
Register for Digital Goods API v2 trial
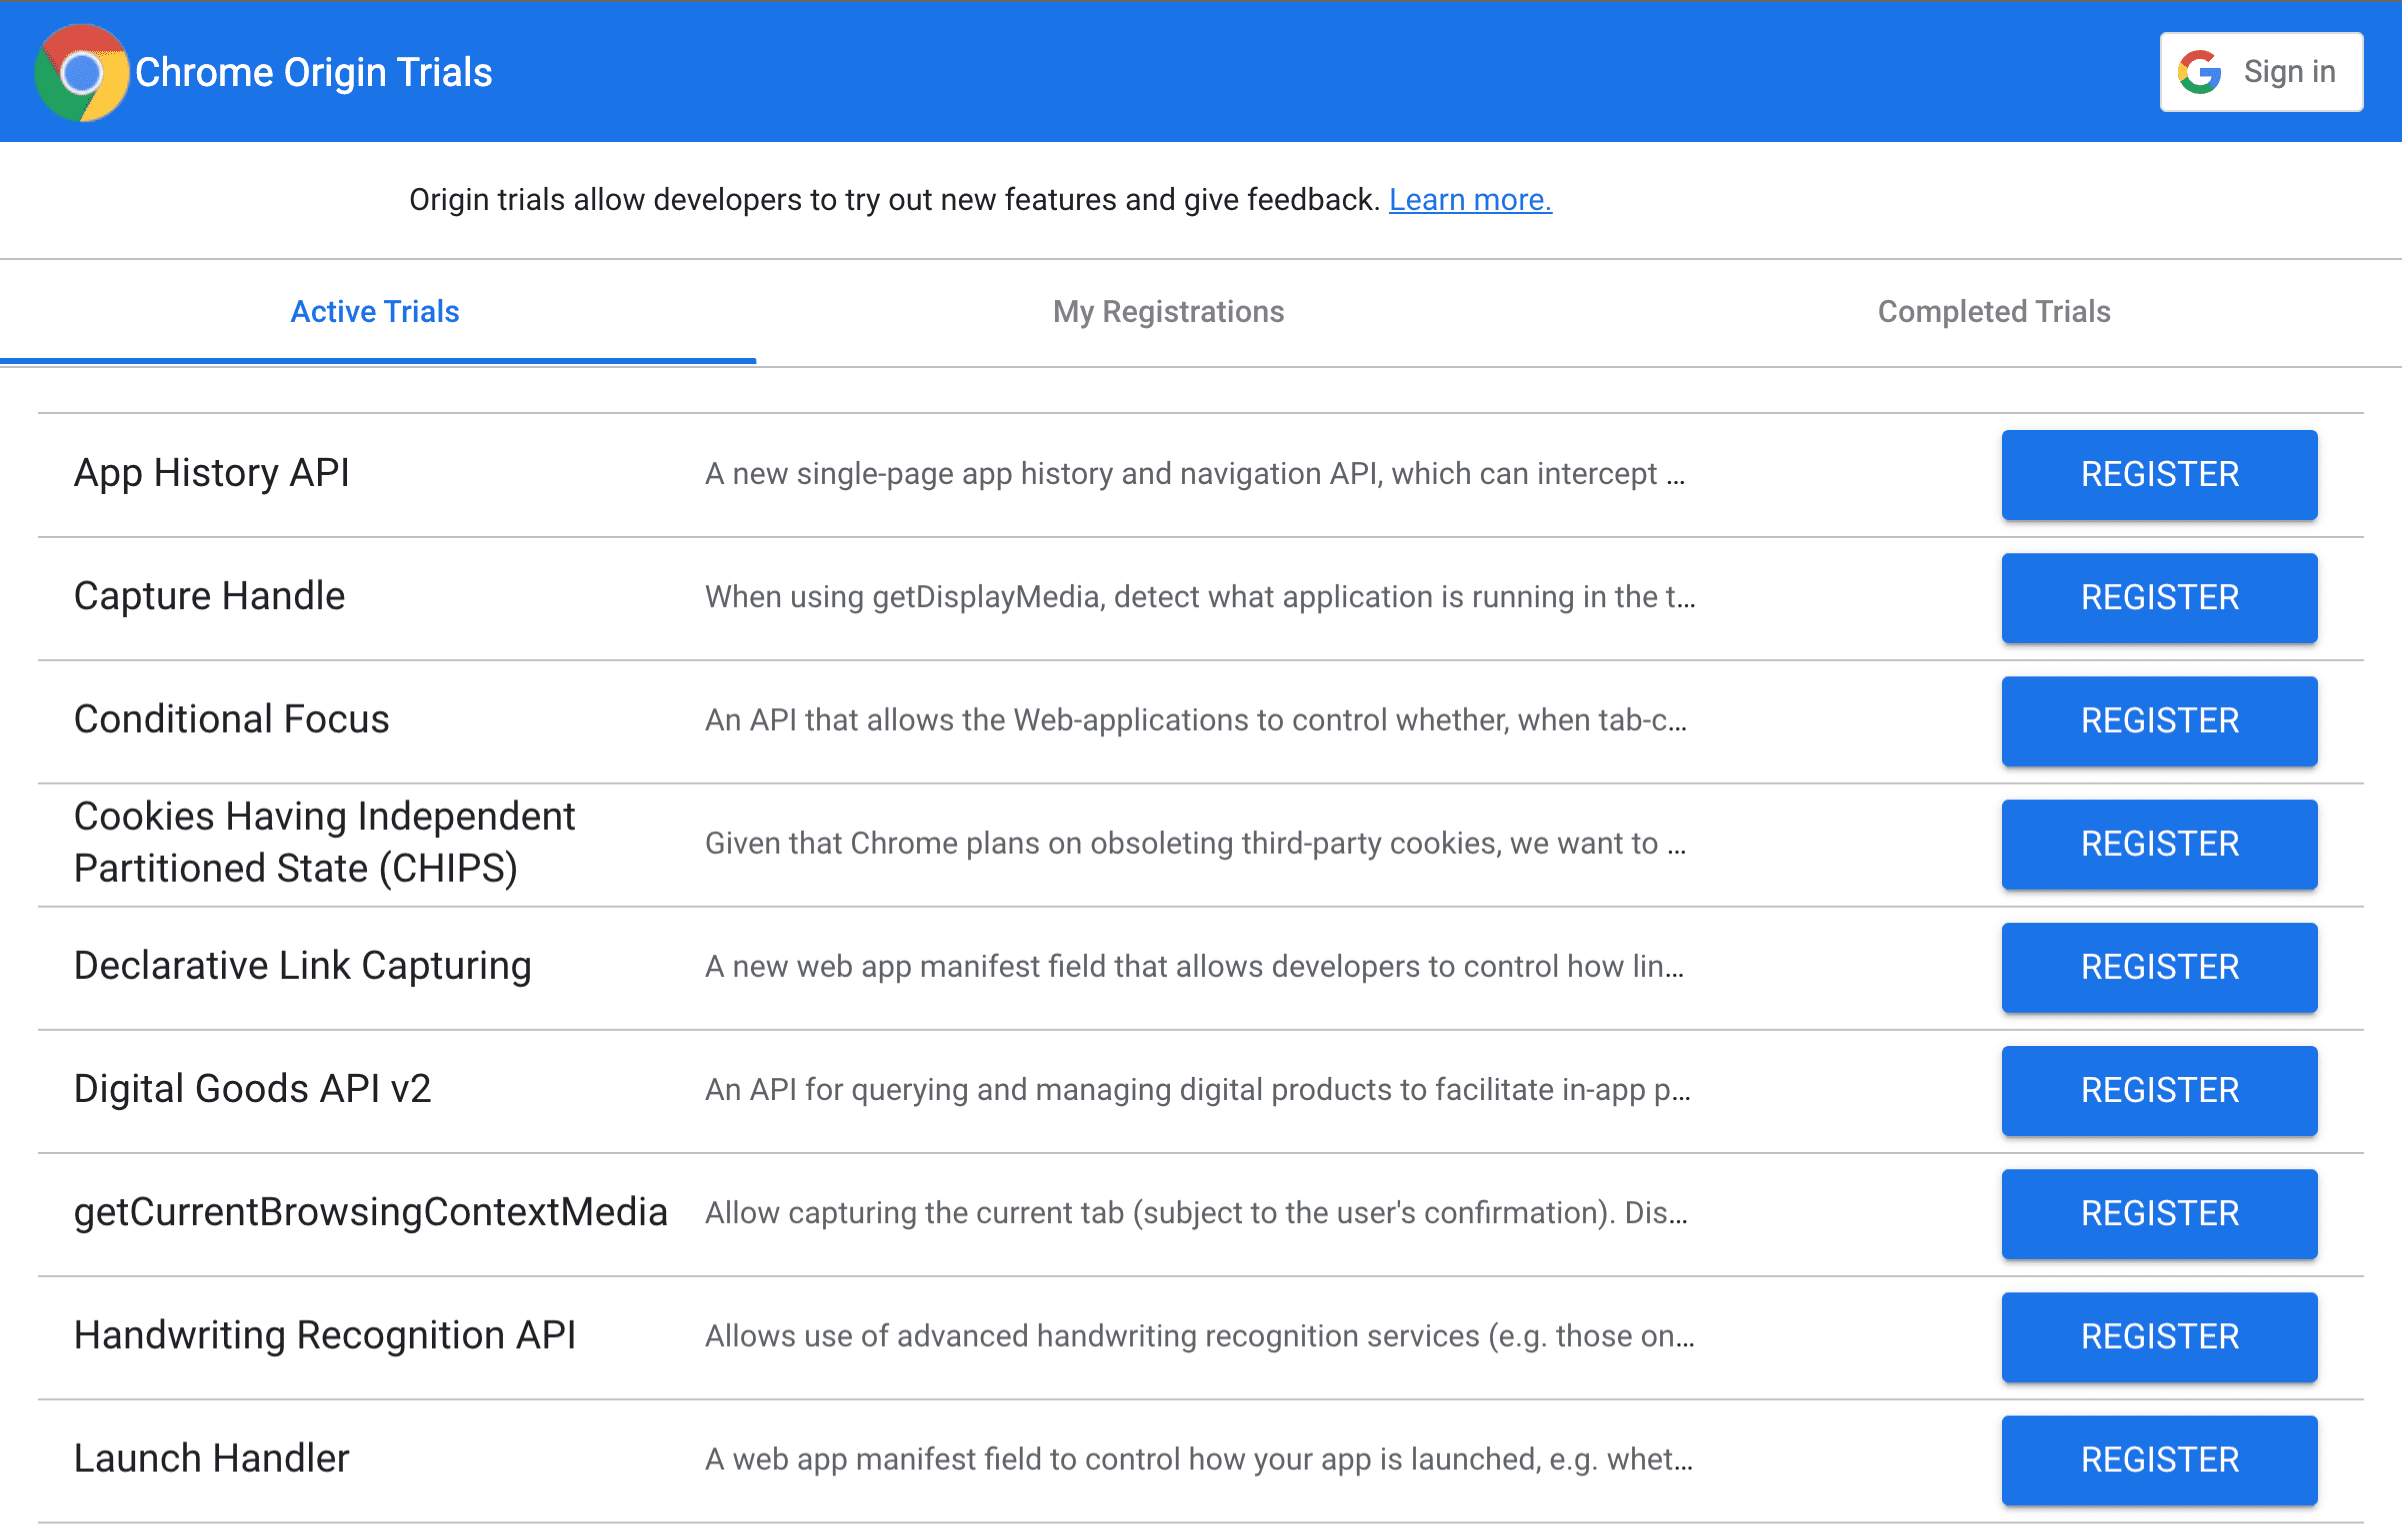click(2157, 1089)
